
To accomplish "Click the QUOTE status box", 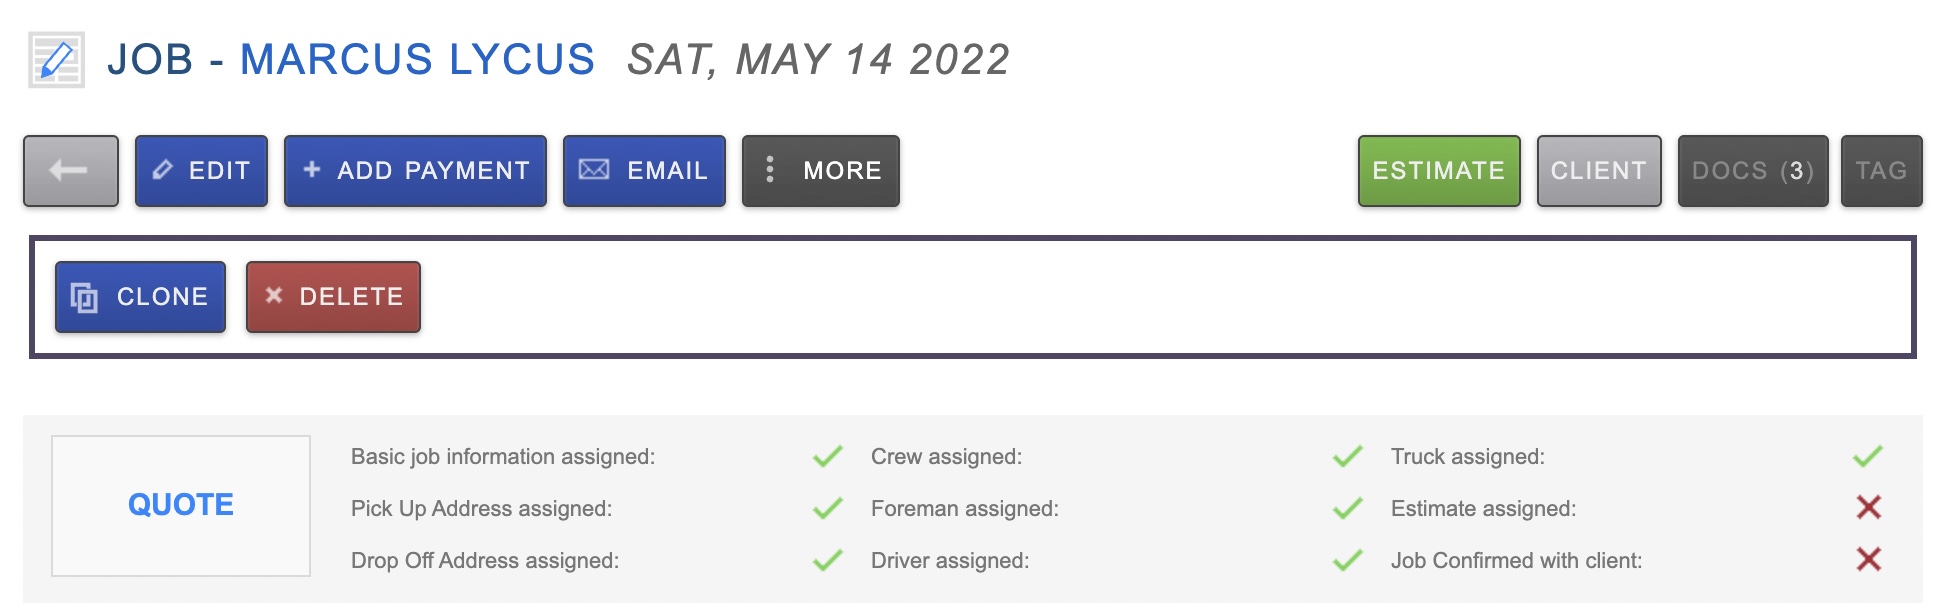I will 181,505.
